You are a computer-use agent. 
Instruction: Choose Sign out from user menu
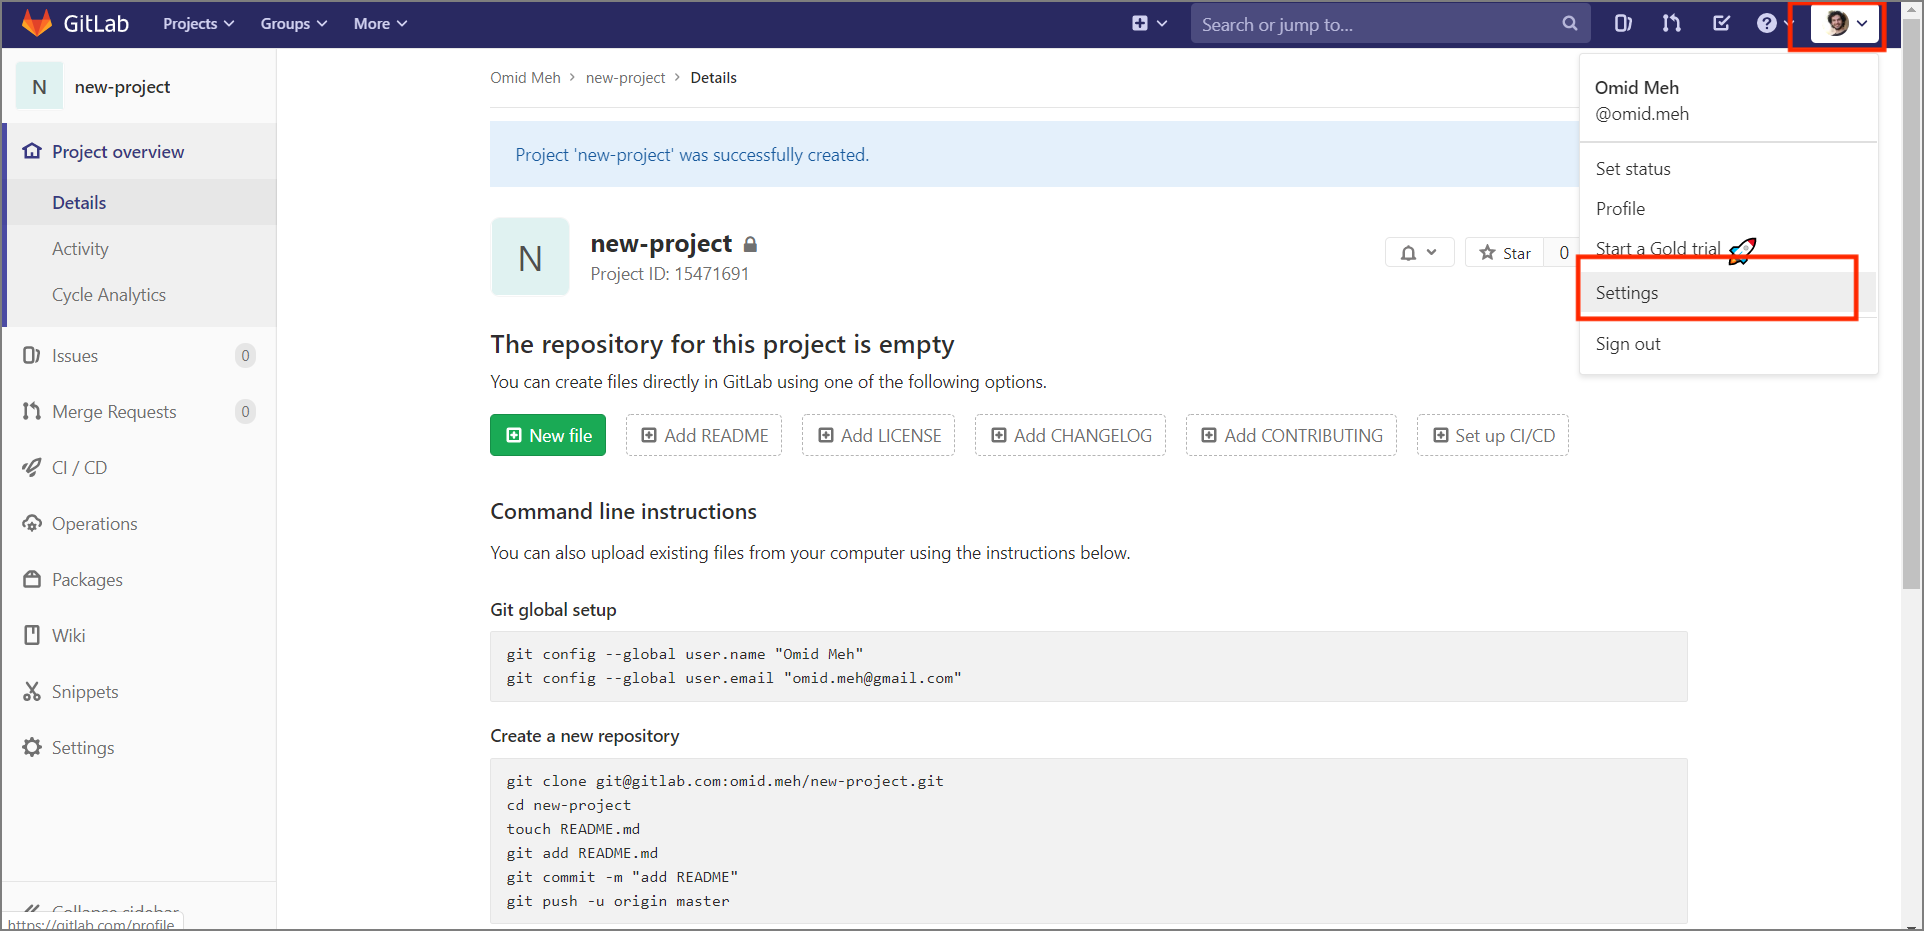pyautogui.click(x=1628, y=344)
